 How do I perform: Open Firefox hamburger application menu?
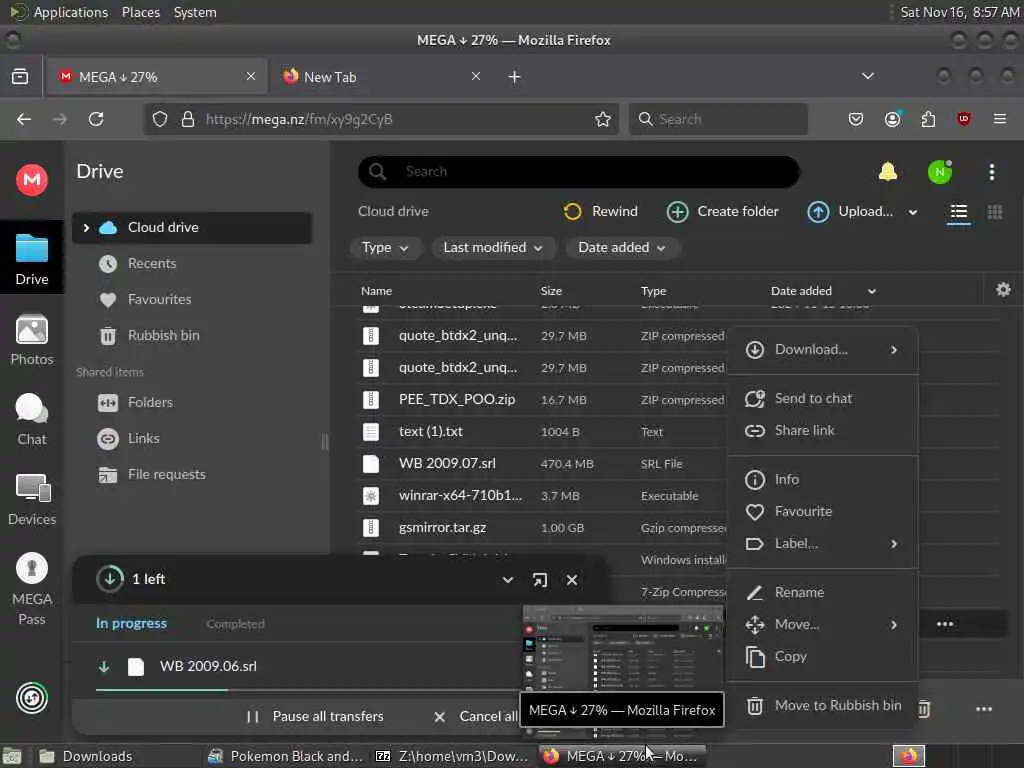pyautogui.click(x=999, y=119)
